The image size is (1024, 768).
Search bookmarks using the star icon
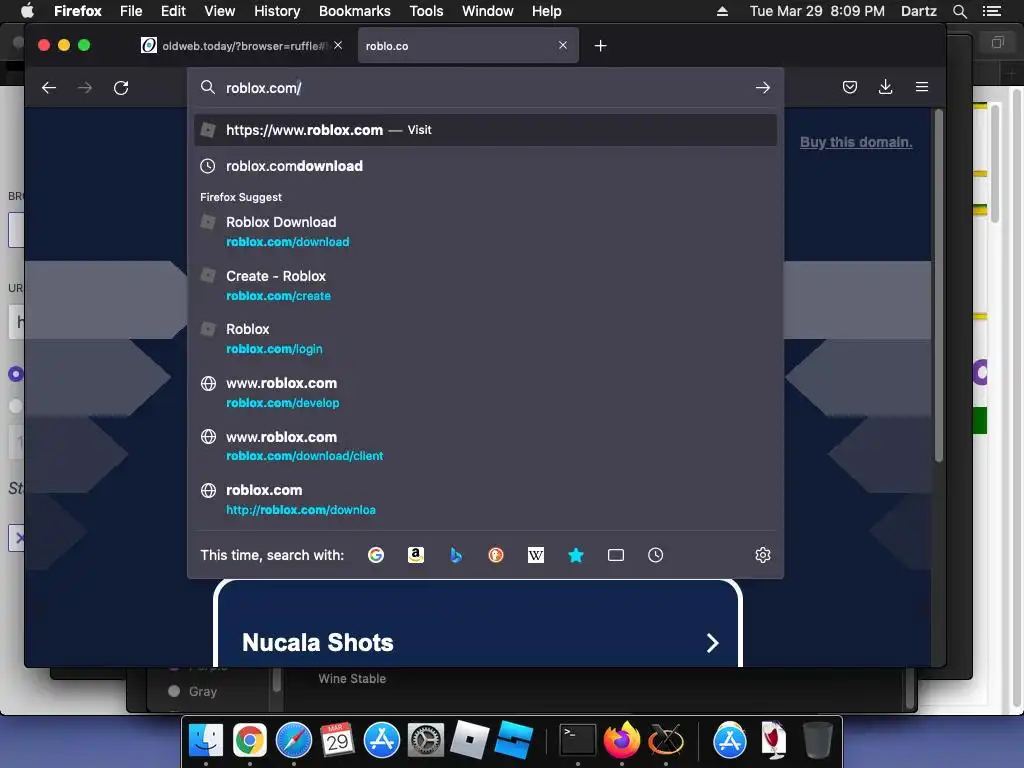click(x=575, y=555)
